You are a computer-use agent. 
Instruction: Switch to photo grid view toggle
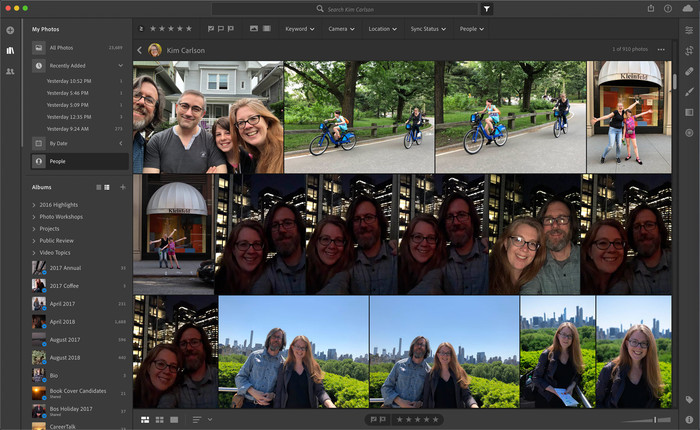point(146,419)
